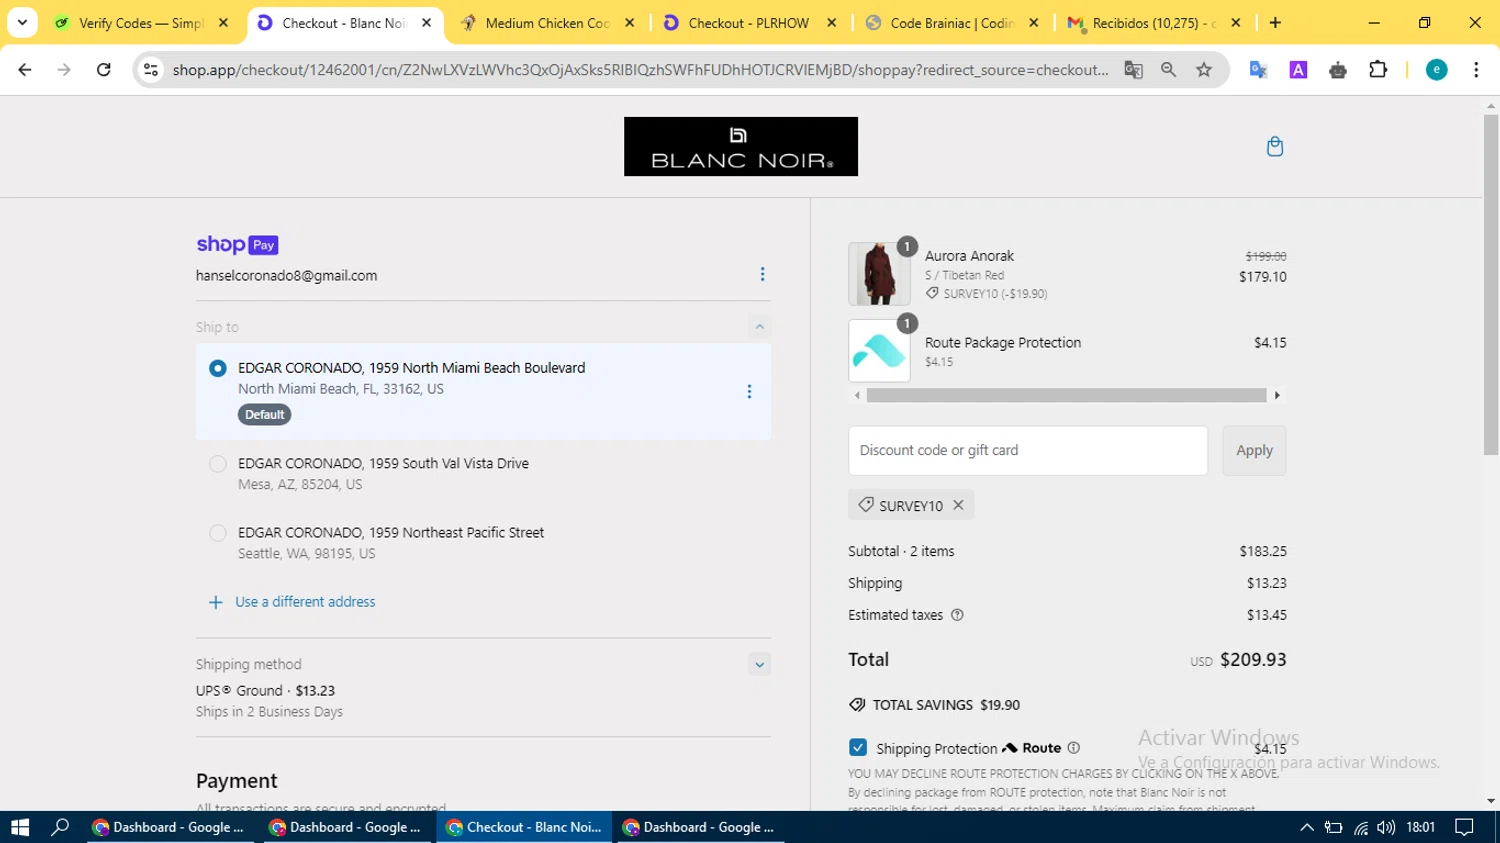
Task: Switch to Verify Codes tab
Action: [x=141, y=23]
